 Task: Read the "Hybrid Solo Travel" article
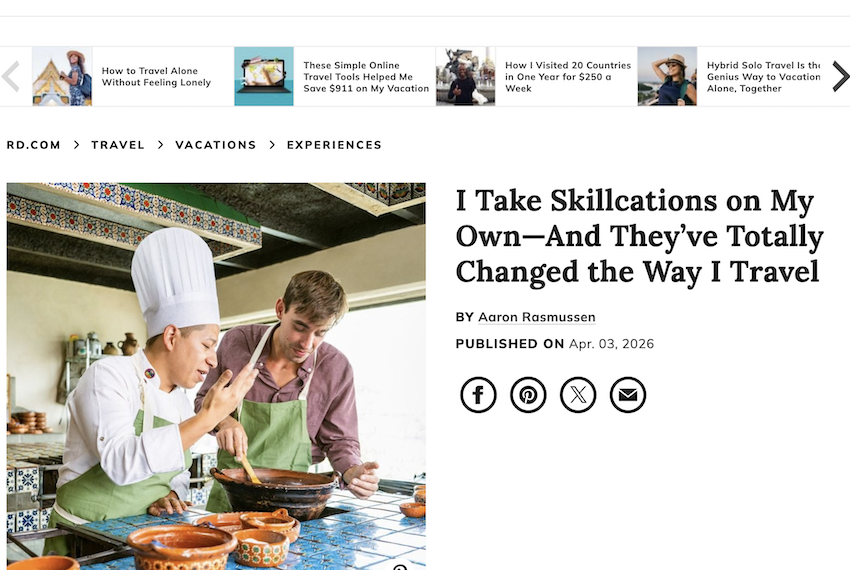(x=763, y=77)
